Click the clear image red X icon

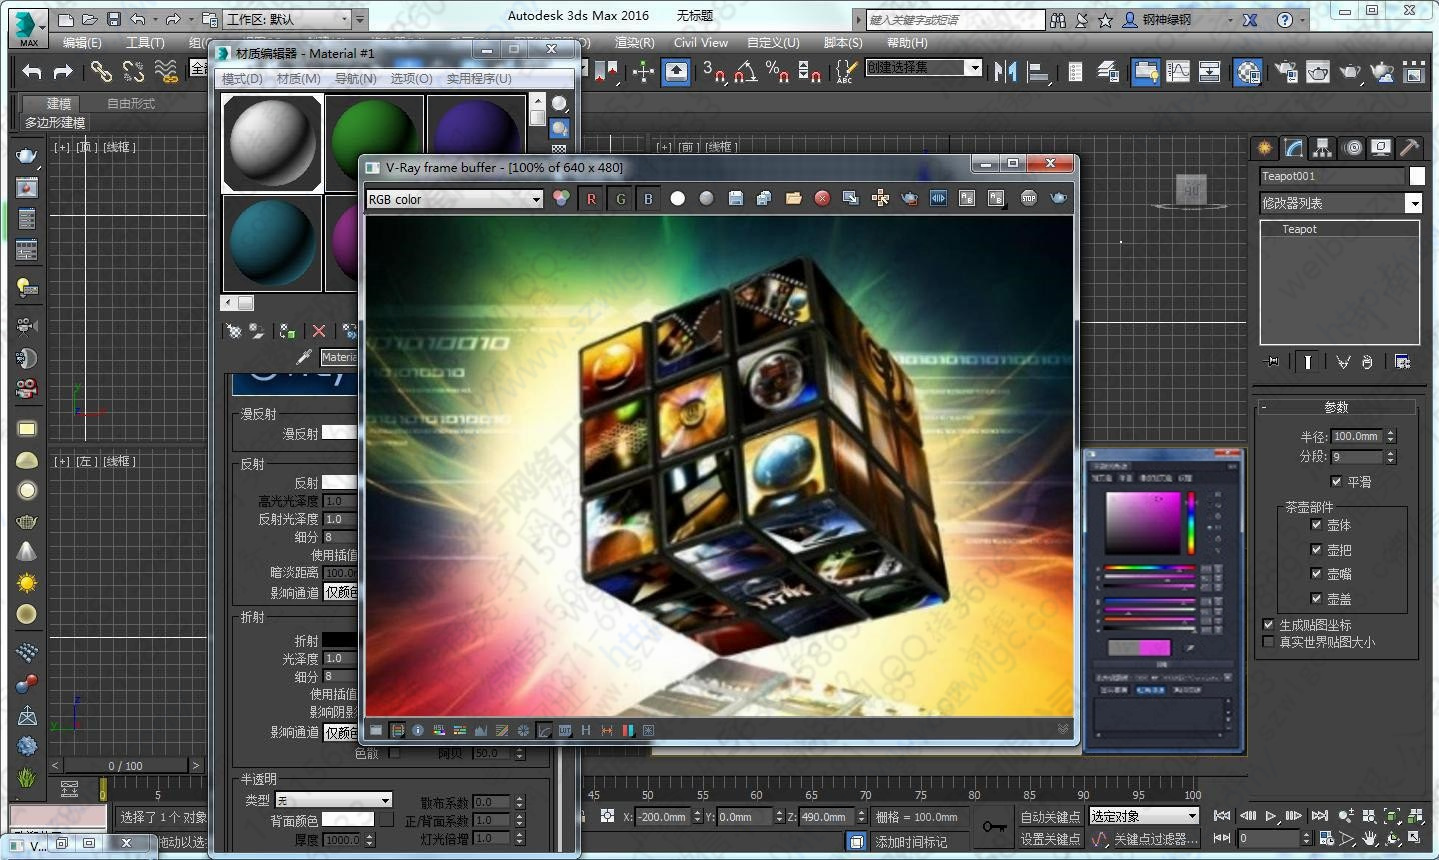[822, 199]
